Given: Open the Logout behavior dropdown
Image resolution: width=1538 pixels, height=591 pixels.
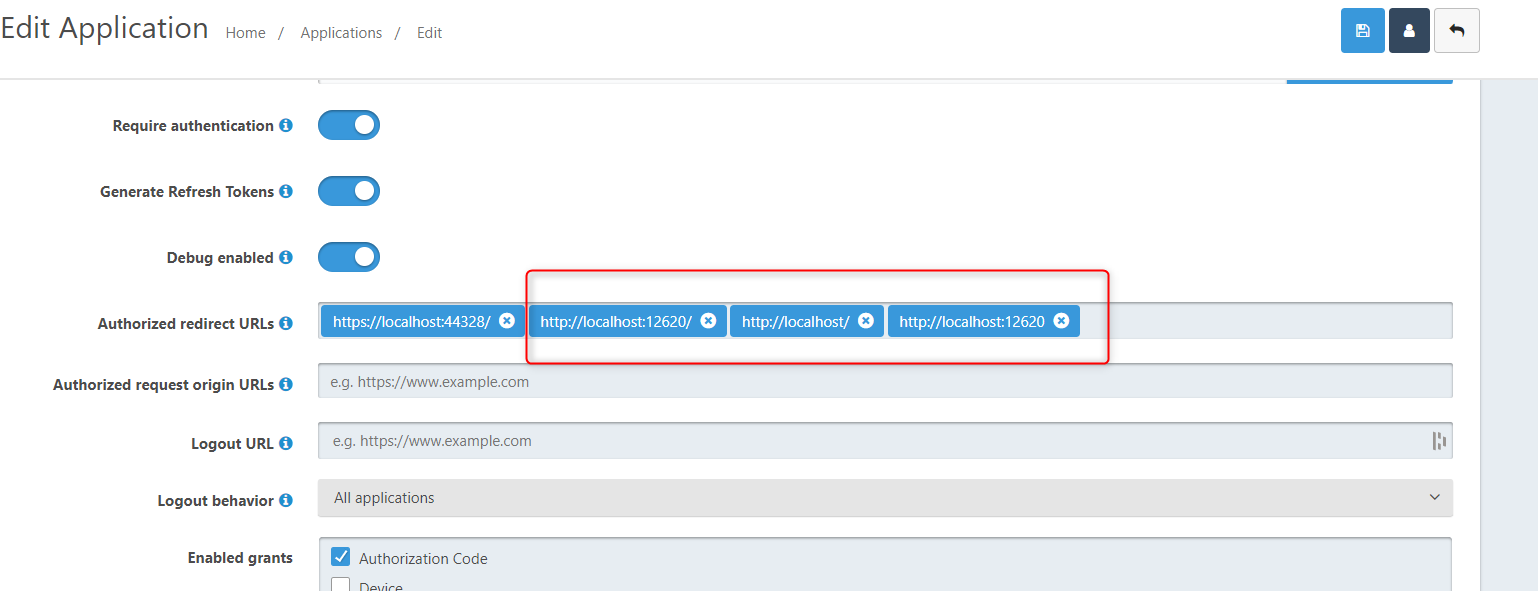Looking at the screenshot, I should click(884, 498).
